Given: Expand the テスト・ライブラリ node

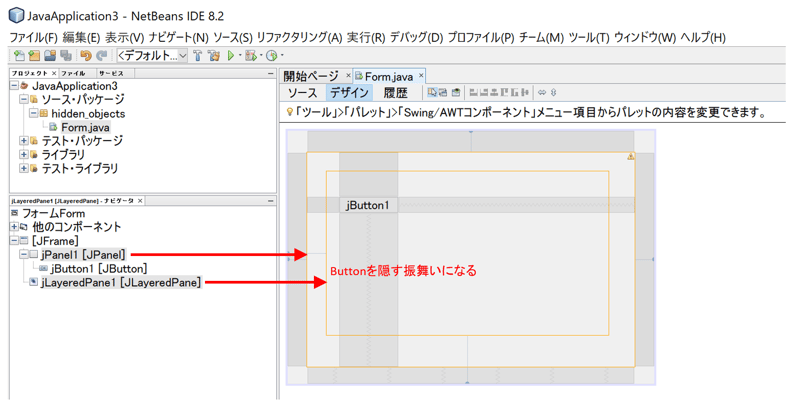Looking at the screenshot, I should [x=23, y=168].
